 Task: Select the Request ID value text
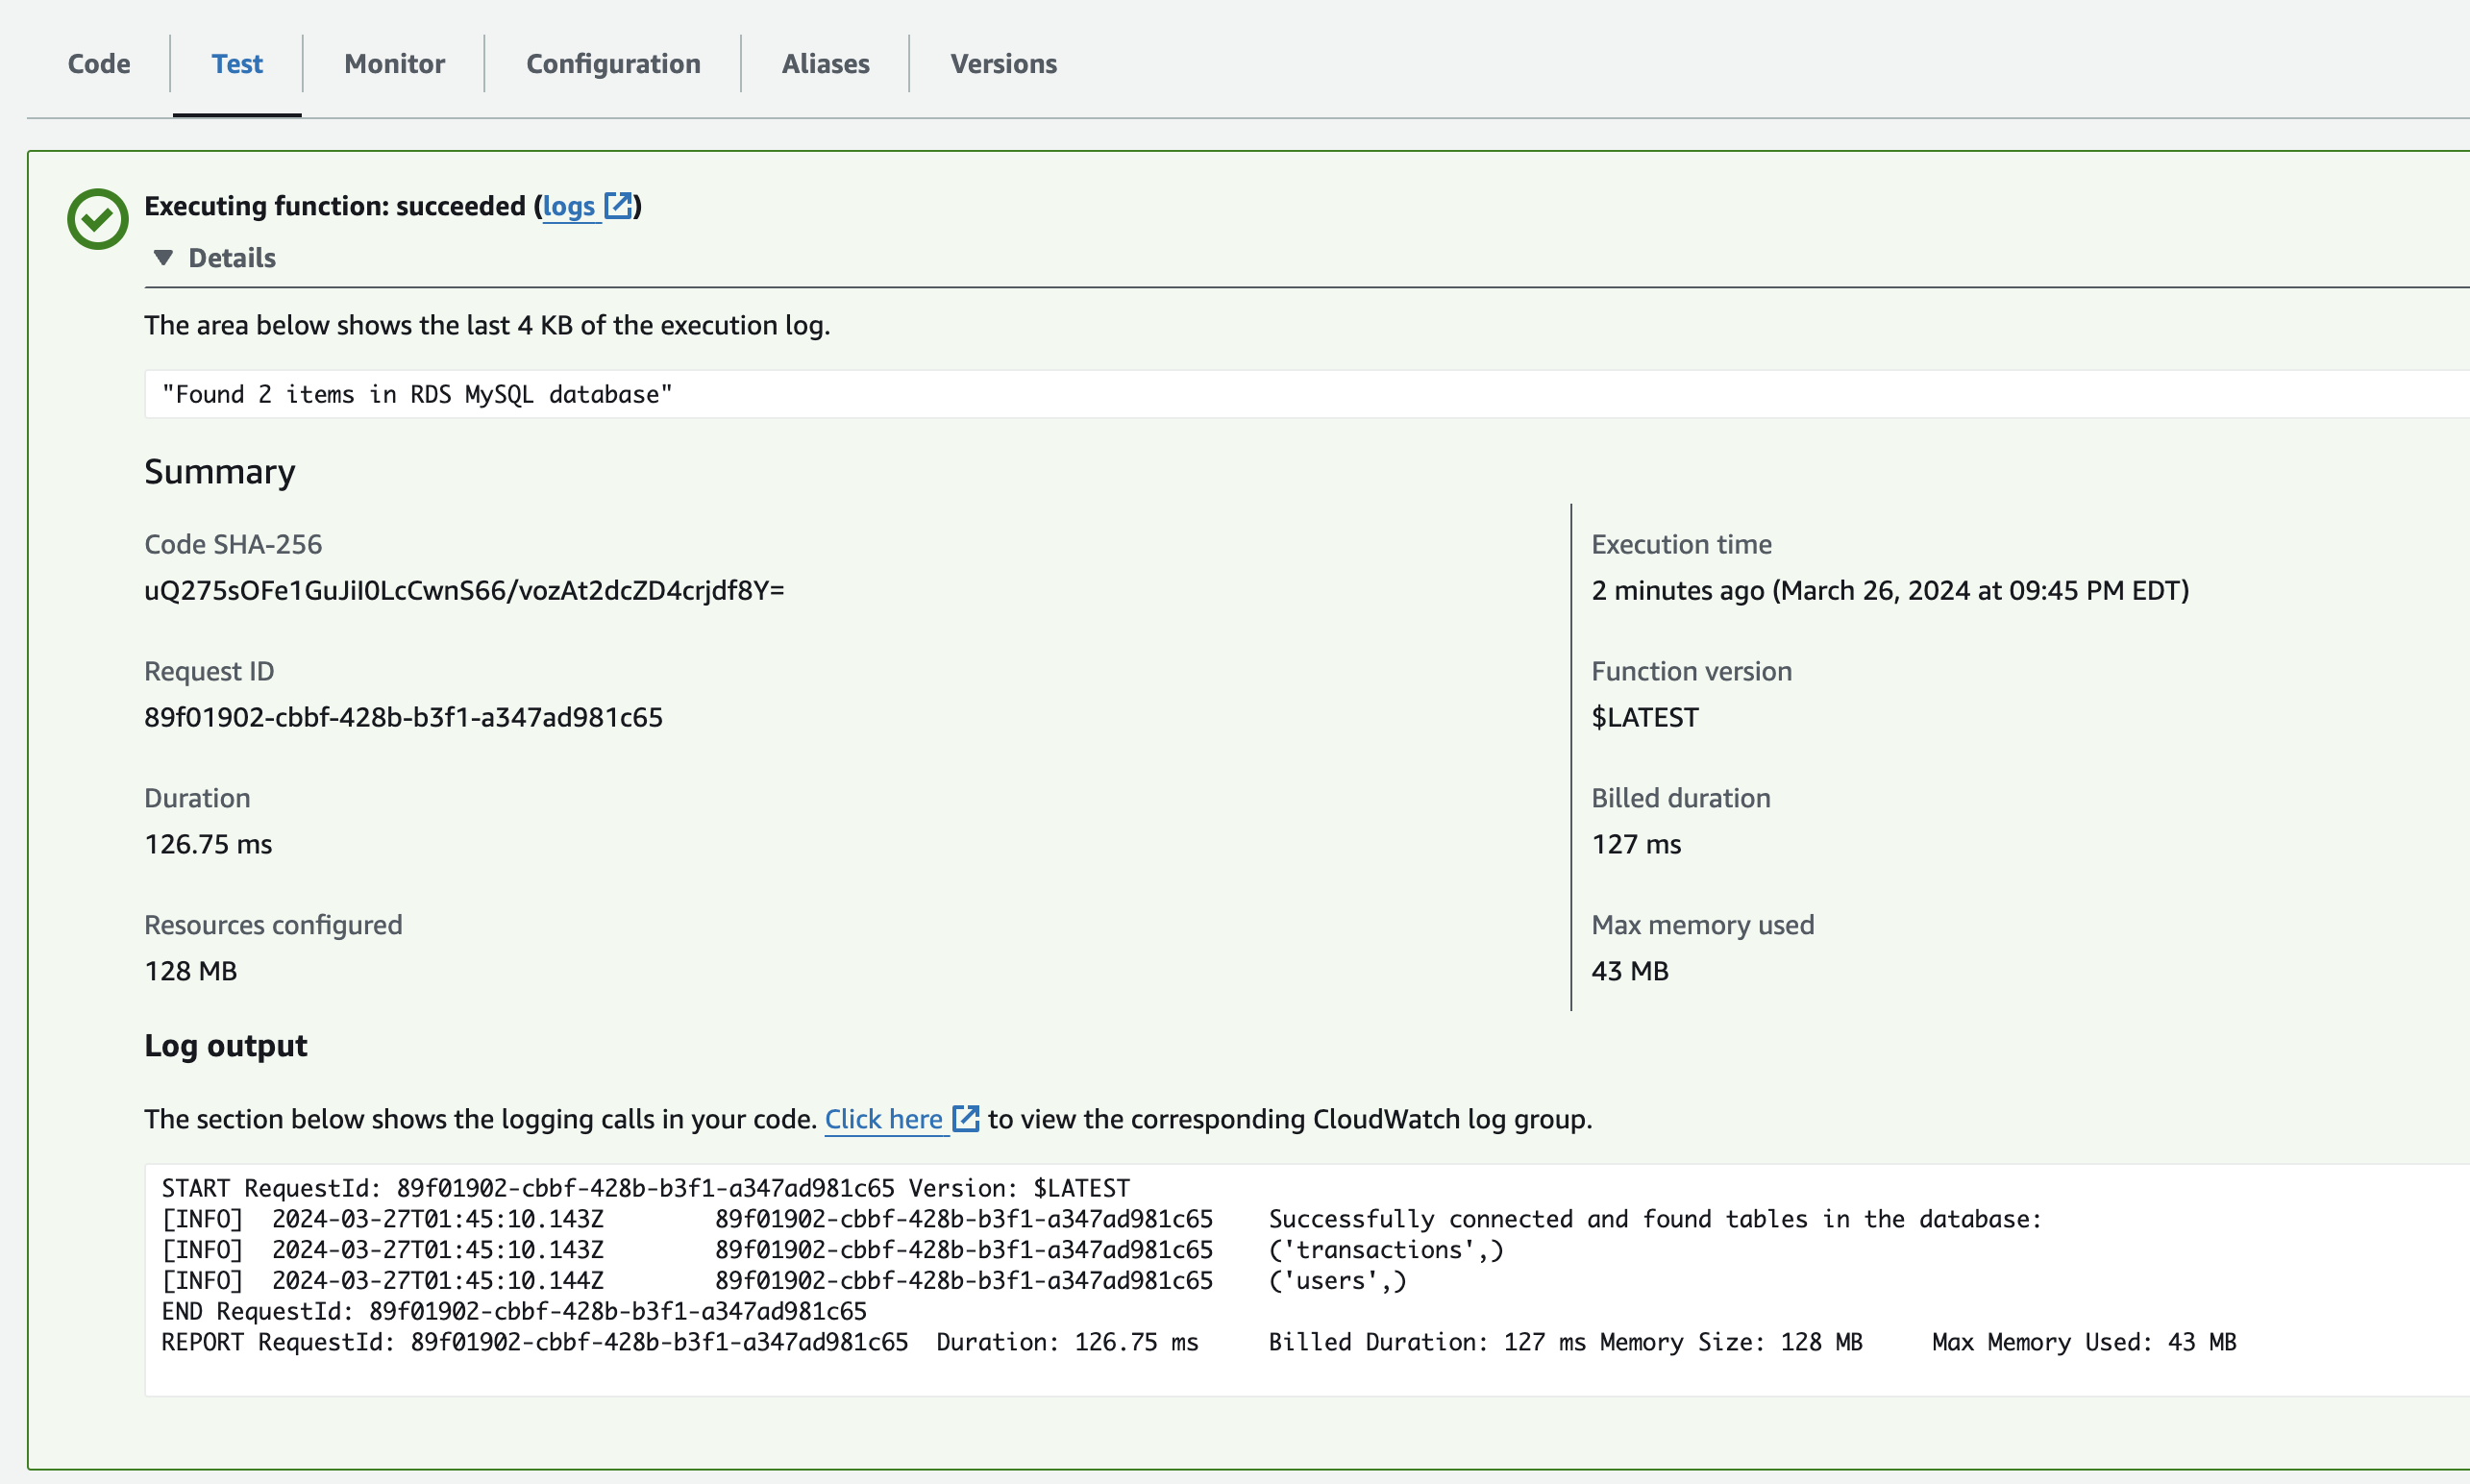404,717
